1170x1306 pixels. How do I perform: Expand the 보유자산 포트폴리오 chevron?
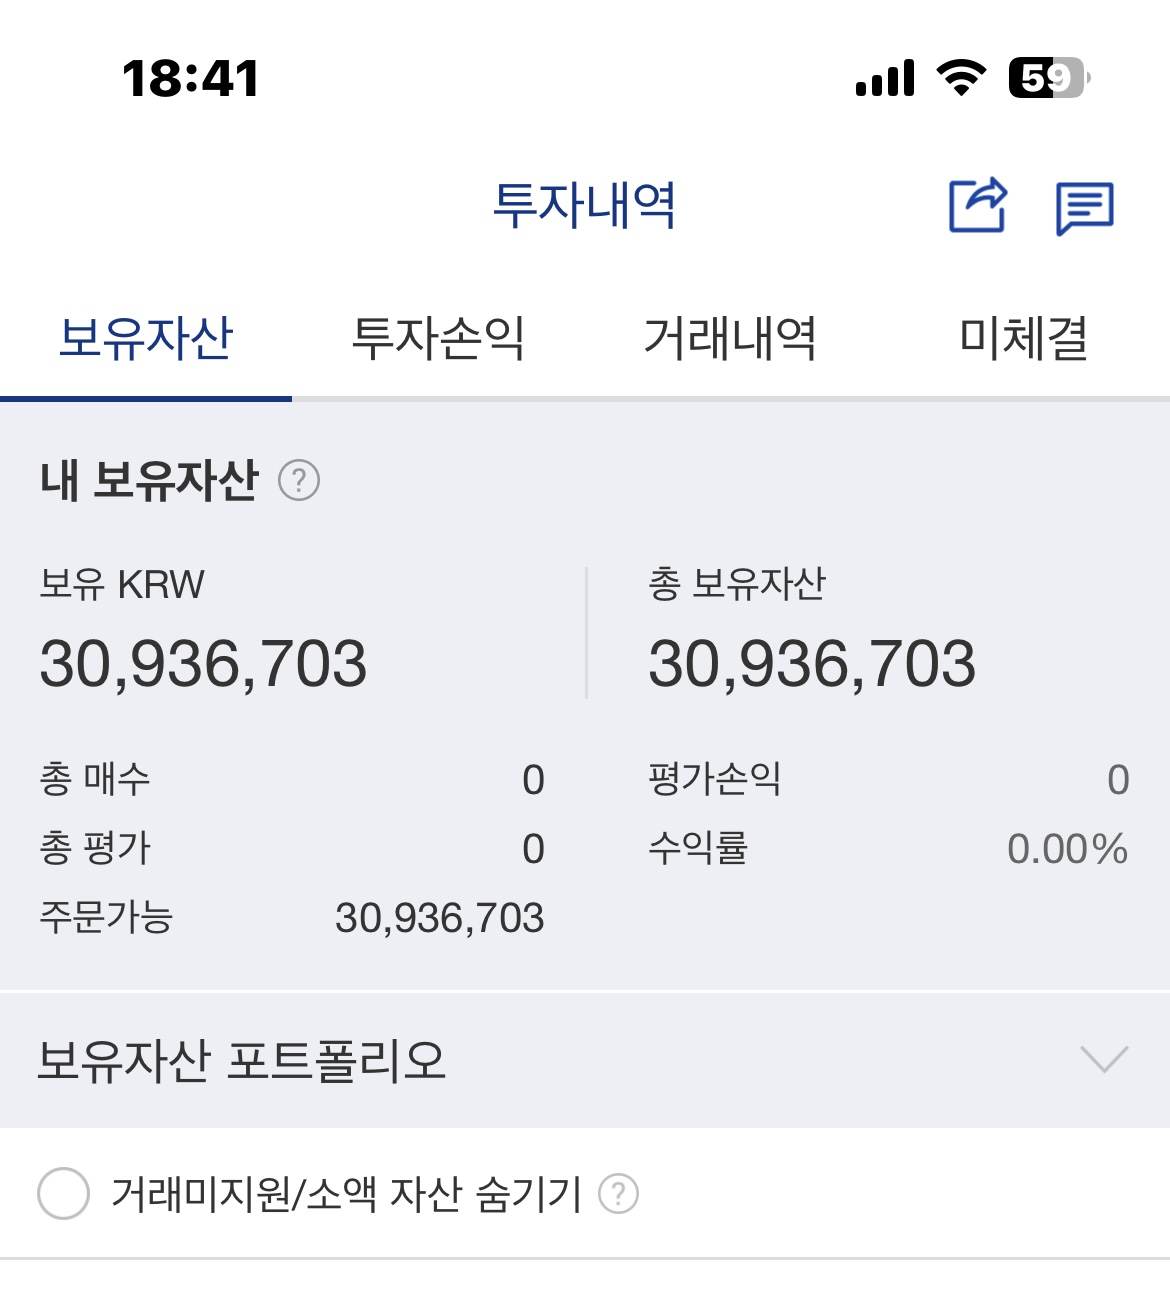[1104, 1059]
